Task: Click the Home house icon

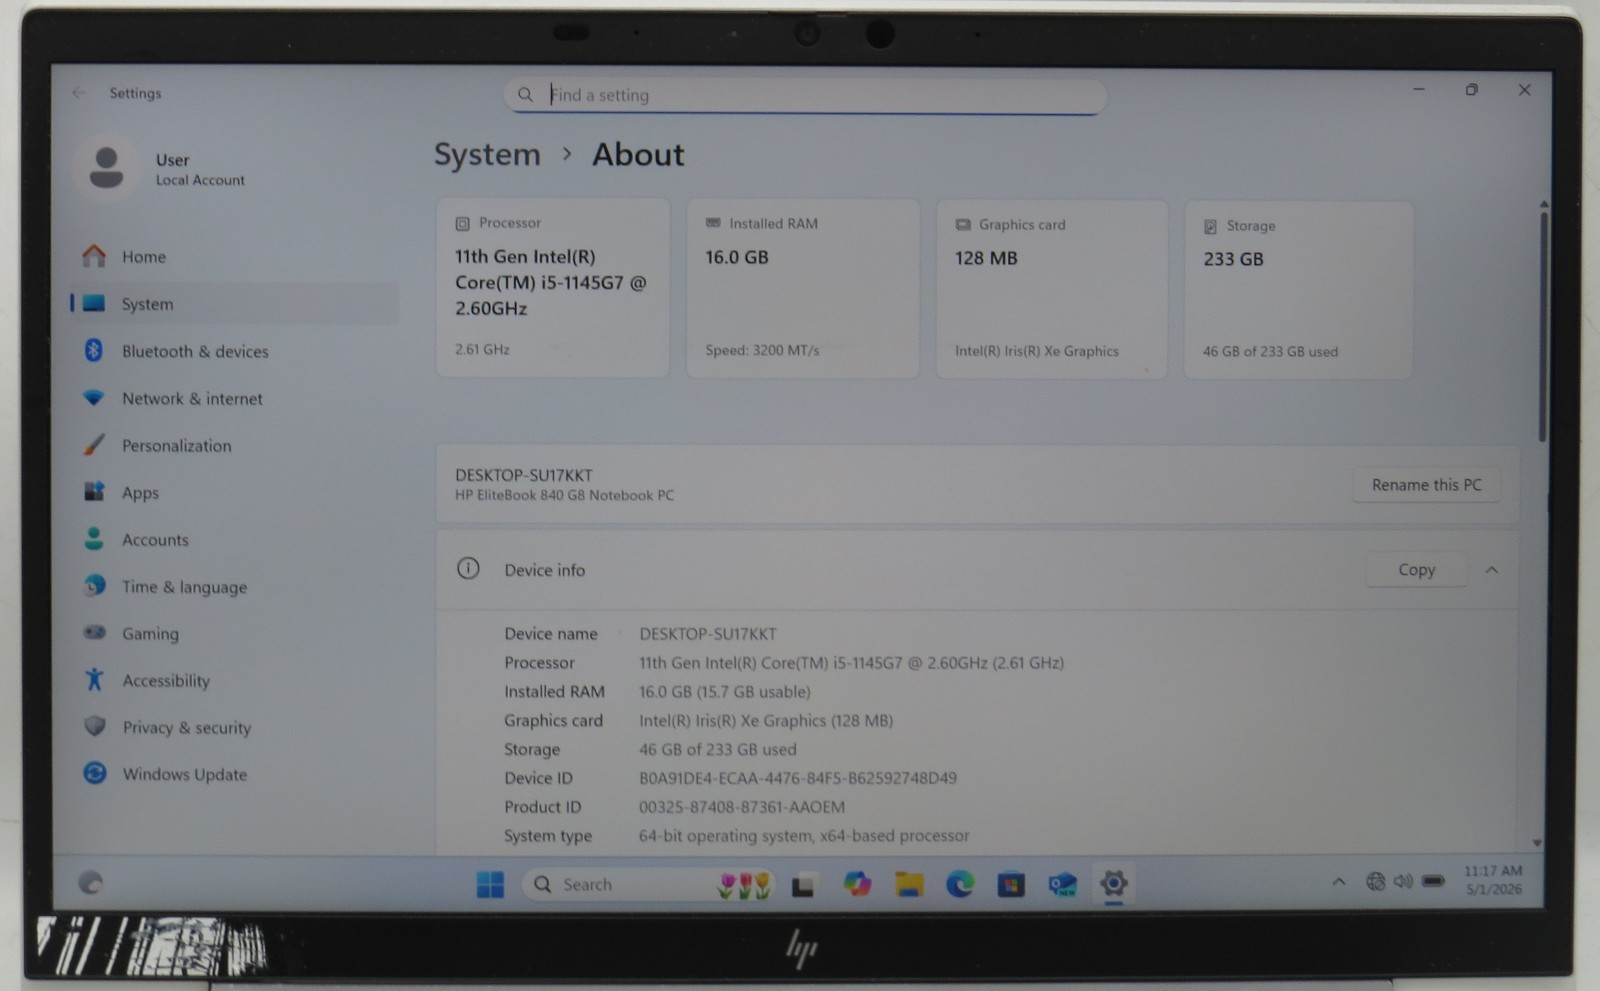Action: (x=94, y=256)
